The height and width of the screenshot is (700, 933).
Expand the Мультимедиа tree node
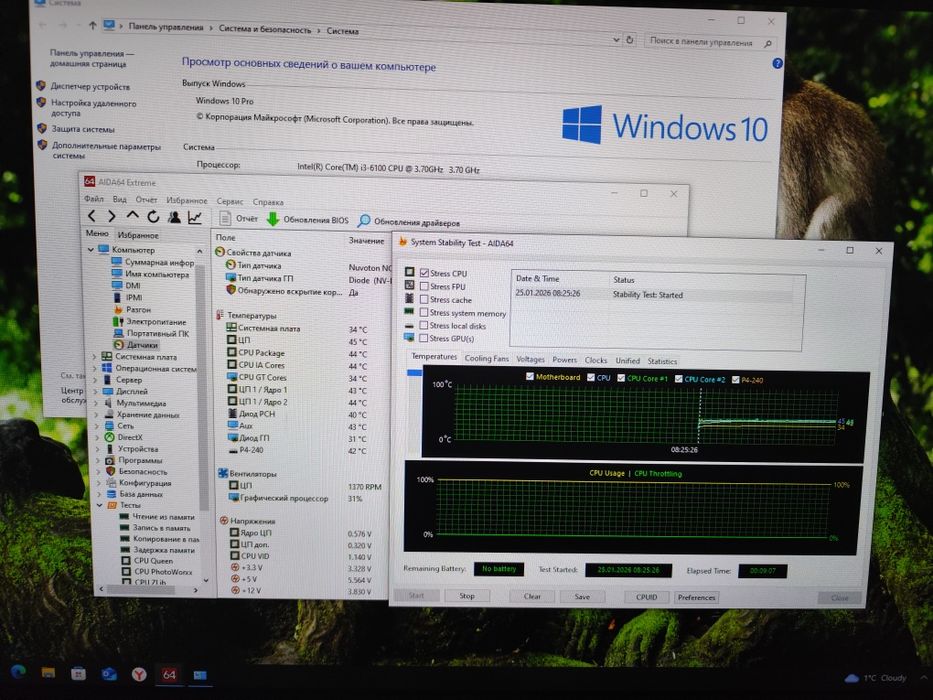click(96, 403)
